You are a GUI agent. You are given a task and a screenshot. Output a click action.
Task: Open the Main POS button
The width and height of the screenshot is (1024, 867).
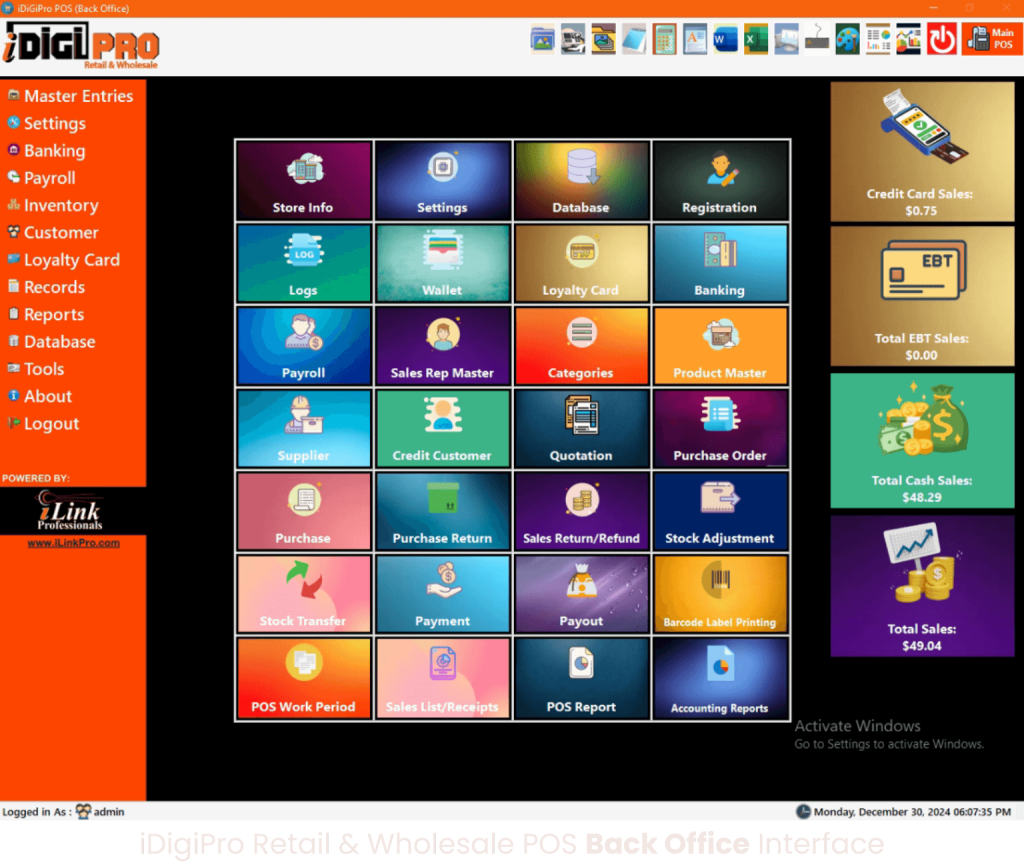click(x=991, y=39)
